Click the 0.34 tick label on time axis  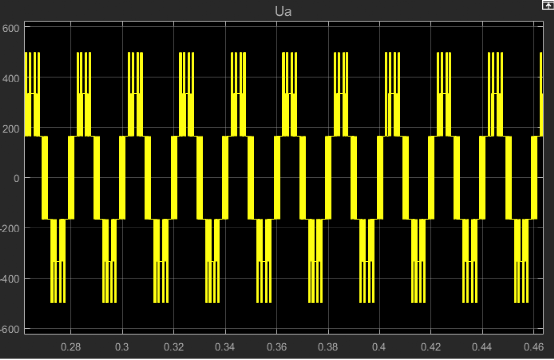(225, 347)
